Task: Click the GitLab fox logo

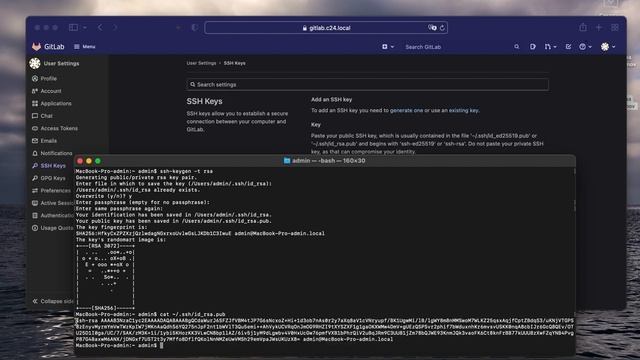Action: point(36,47)
